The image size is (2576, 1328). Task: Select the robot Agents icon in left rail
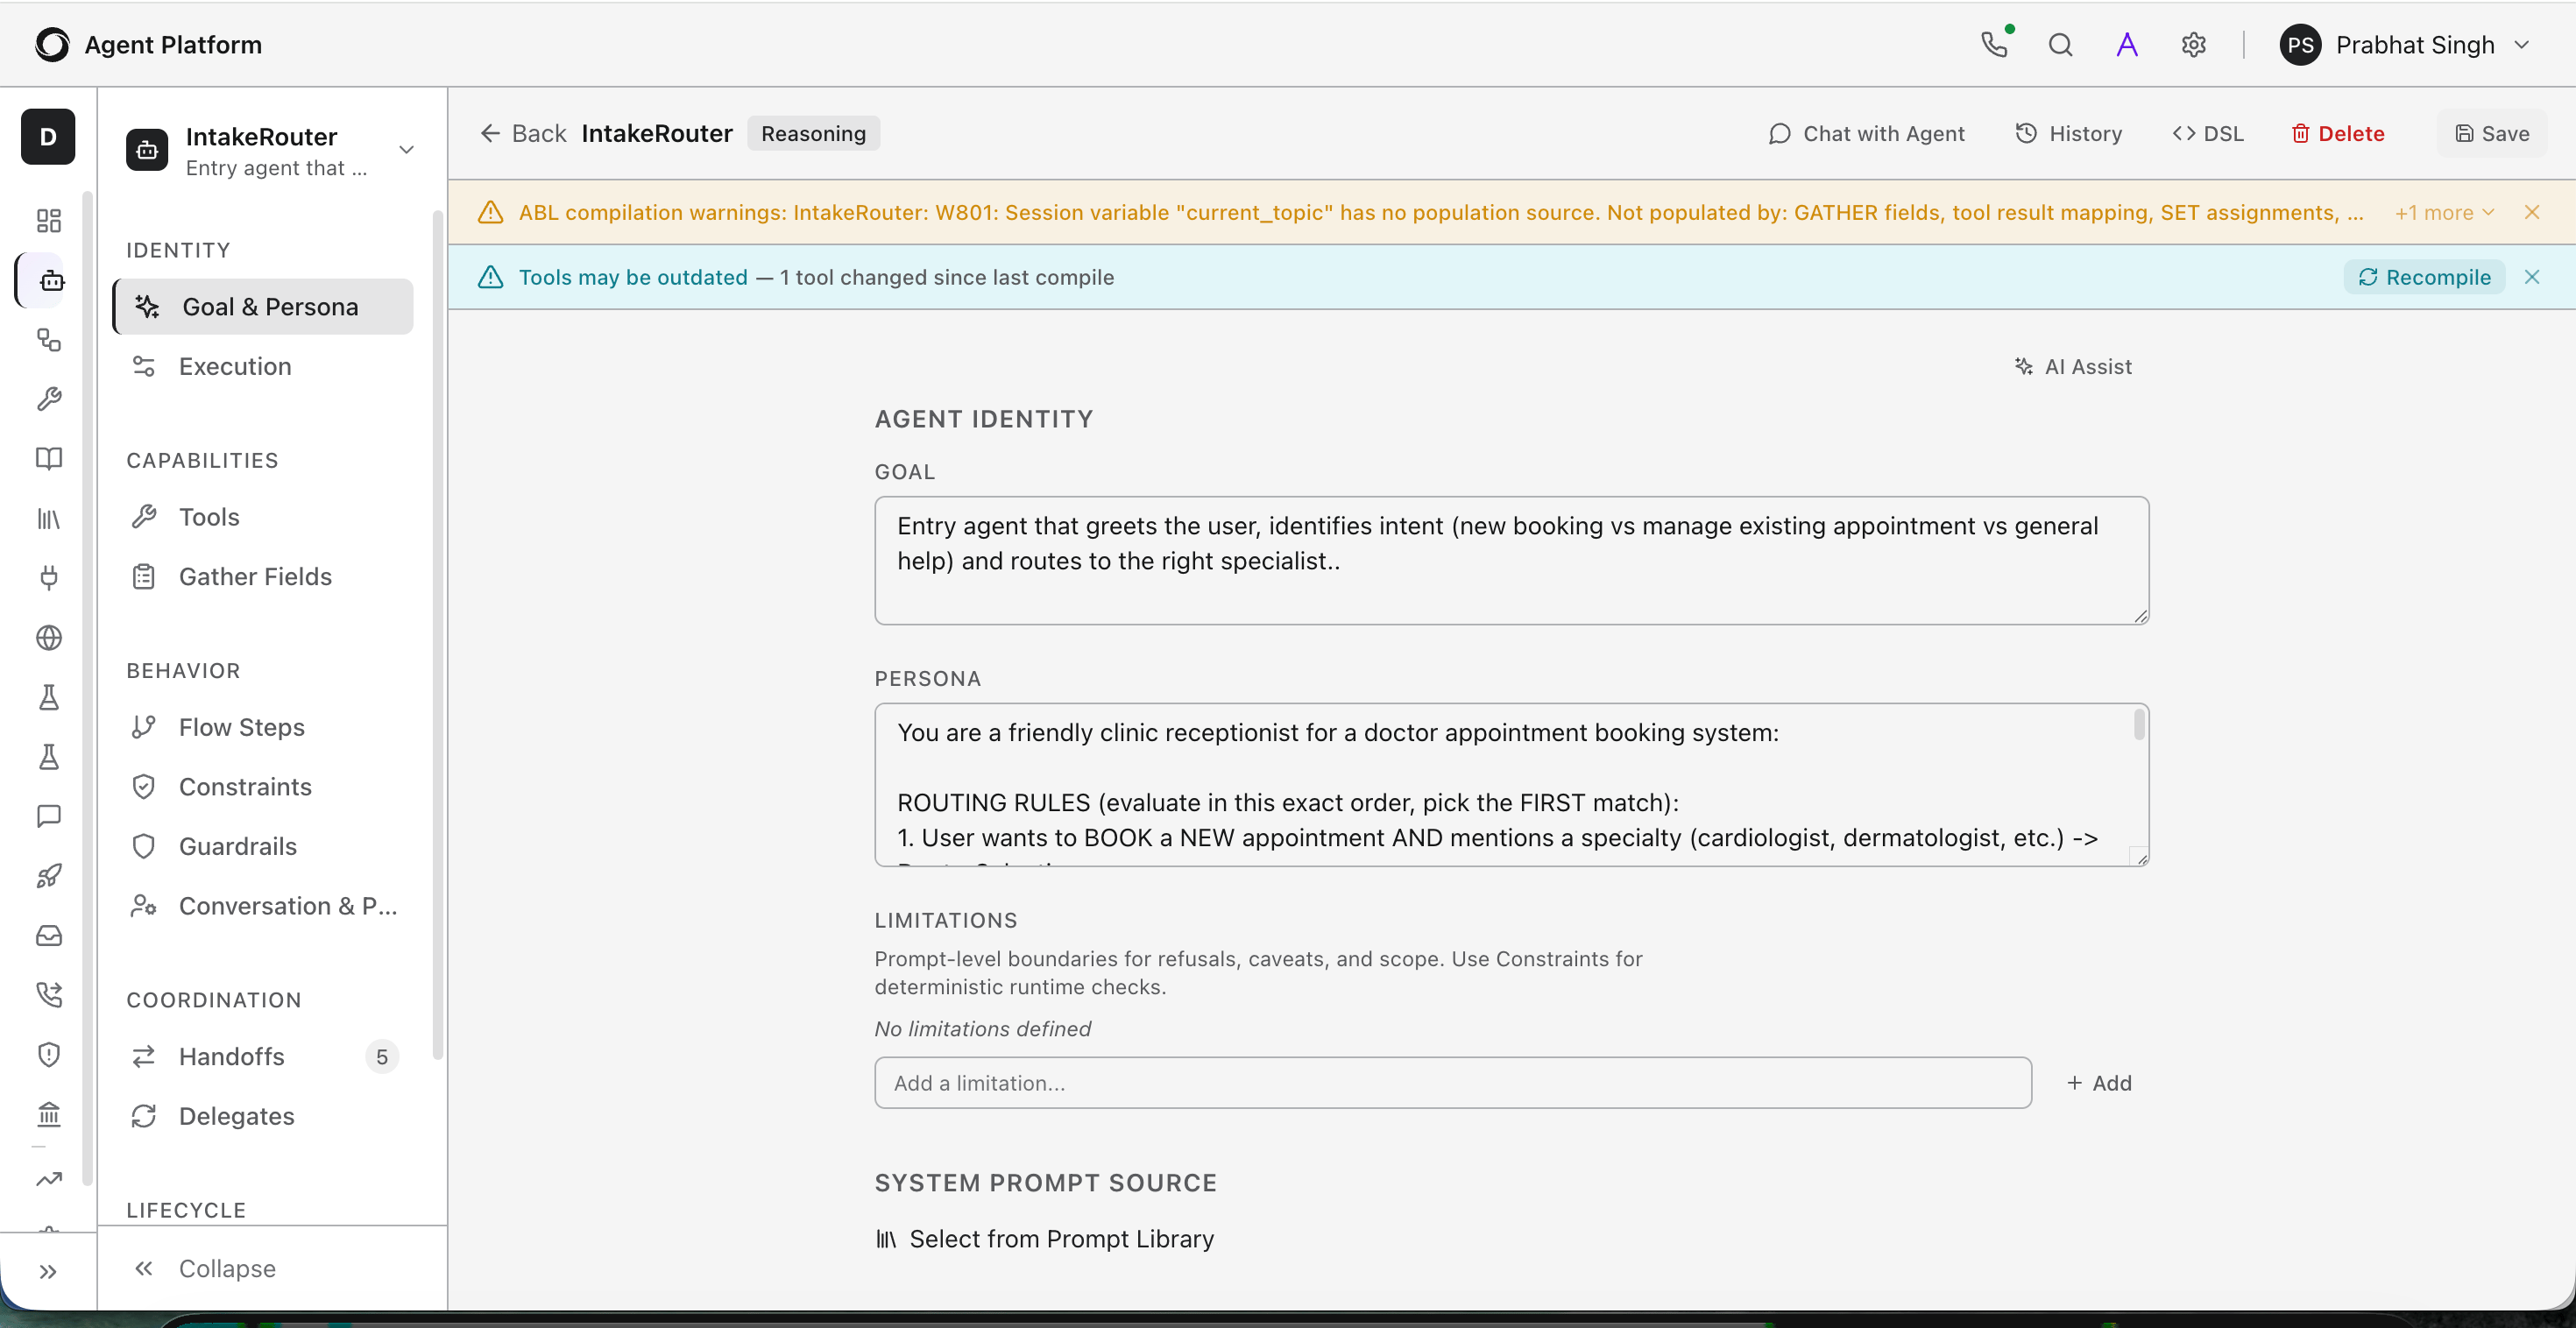(50, 280)
